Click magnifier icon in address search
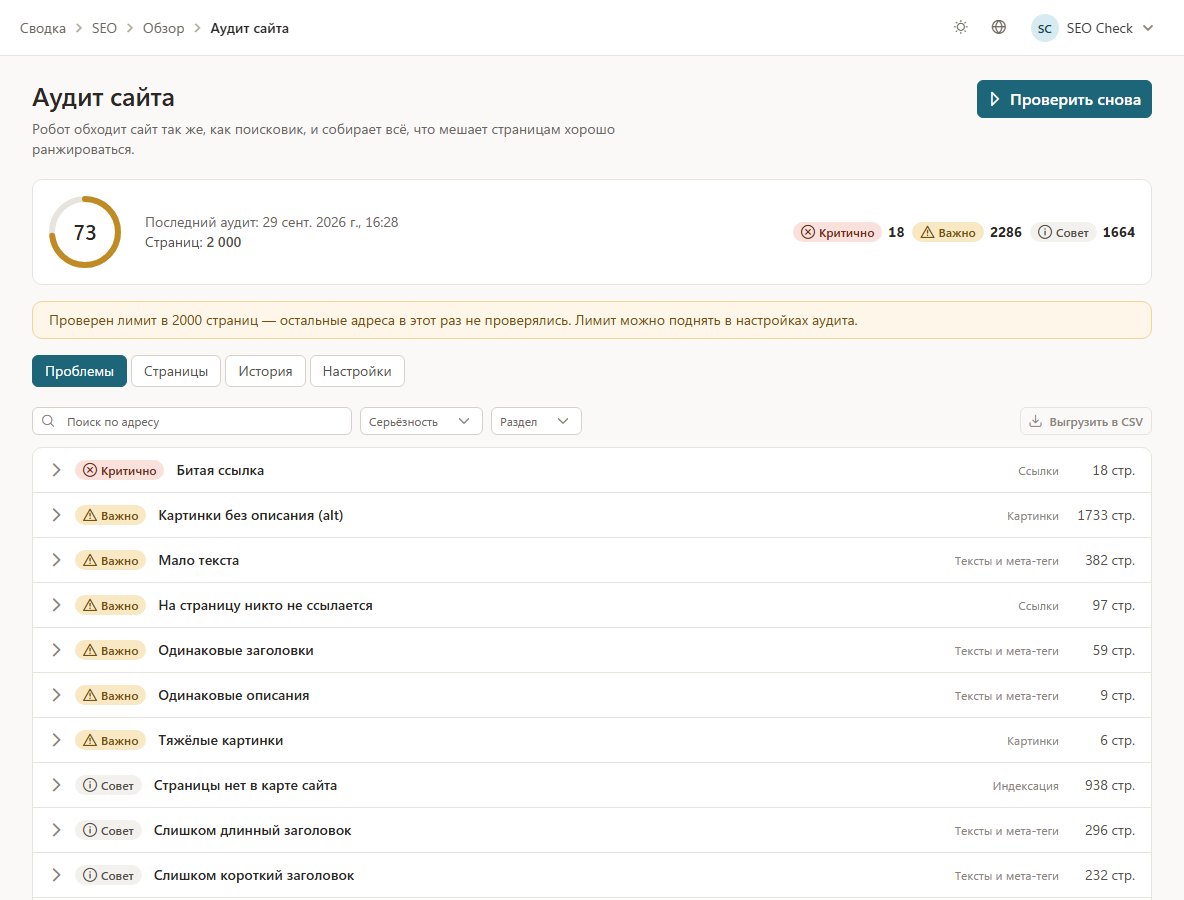This screenshot has width=1184, height=900. pos(48,421)
